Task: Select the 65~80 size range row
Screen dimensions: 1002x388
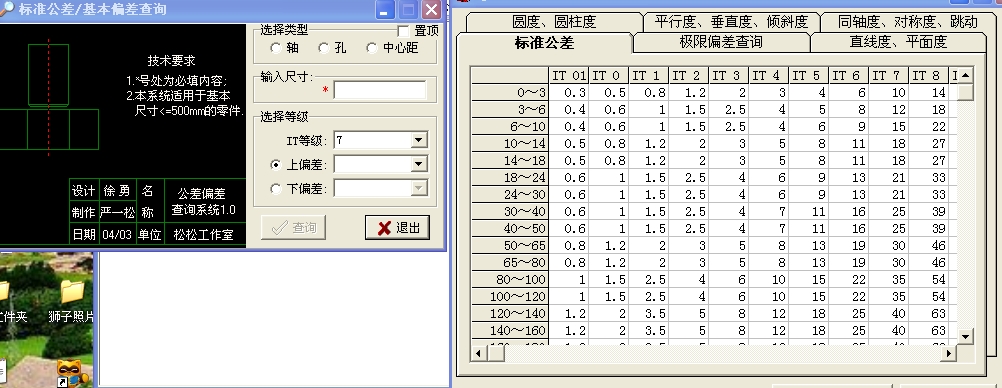Action: tap(510, 262)
